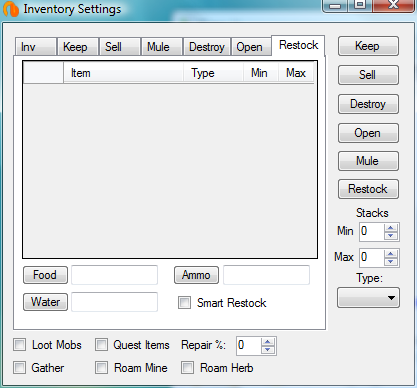The height and width of the screenshot is (388, 417).
Task: Click the Mule button on the right
Action: point(368,161)
